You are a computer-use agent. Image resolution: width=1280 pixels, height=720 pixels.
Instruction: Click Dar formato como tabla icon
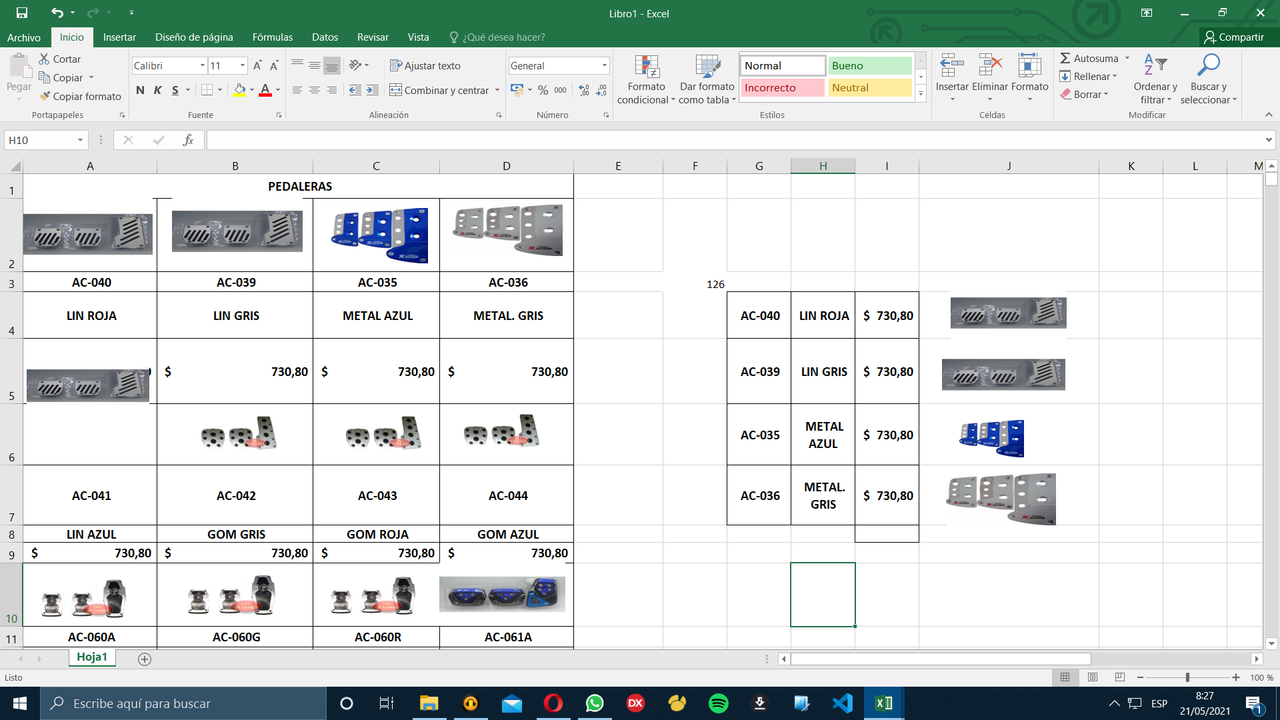(x=707, y=66)
